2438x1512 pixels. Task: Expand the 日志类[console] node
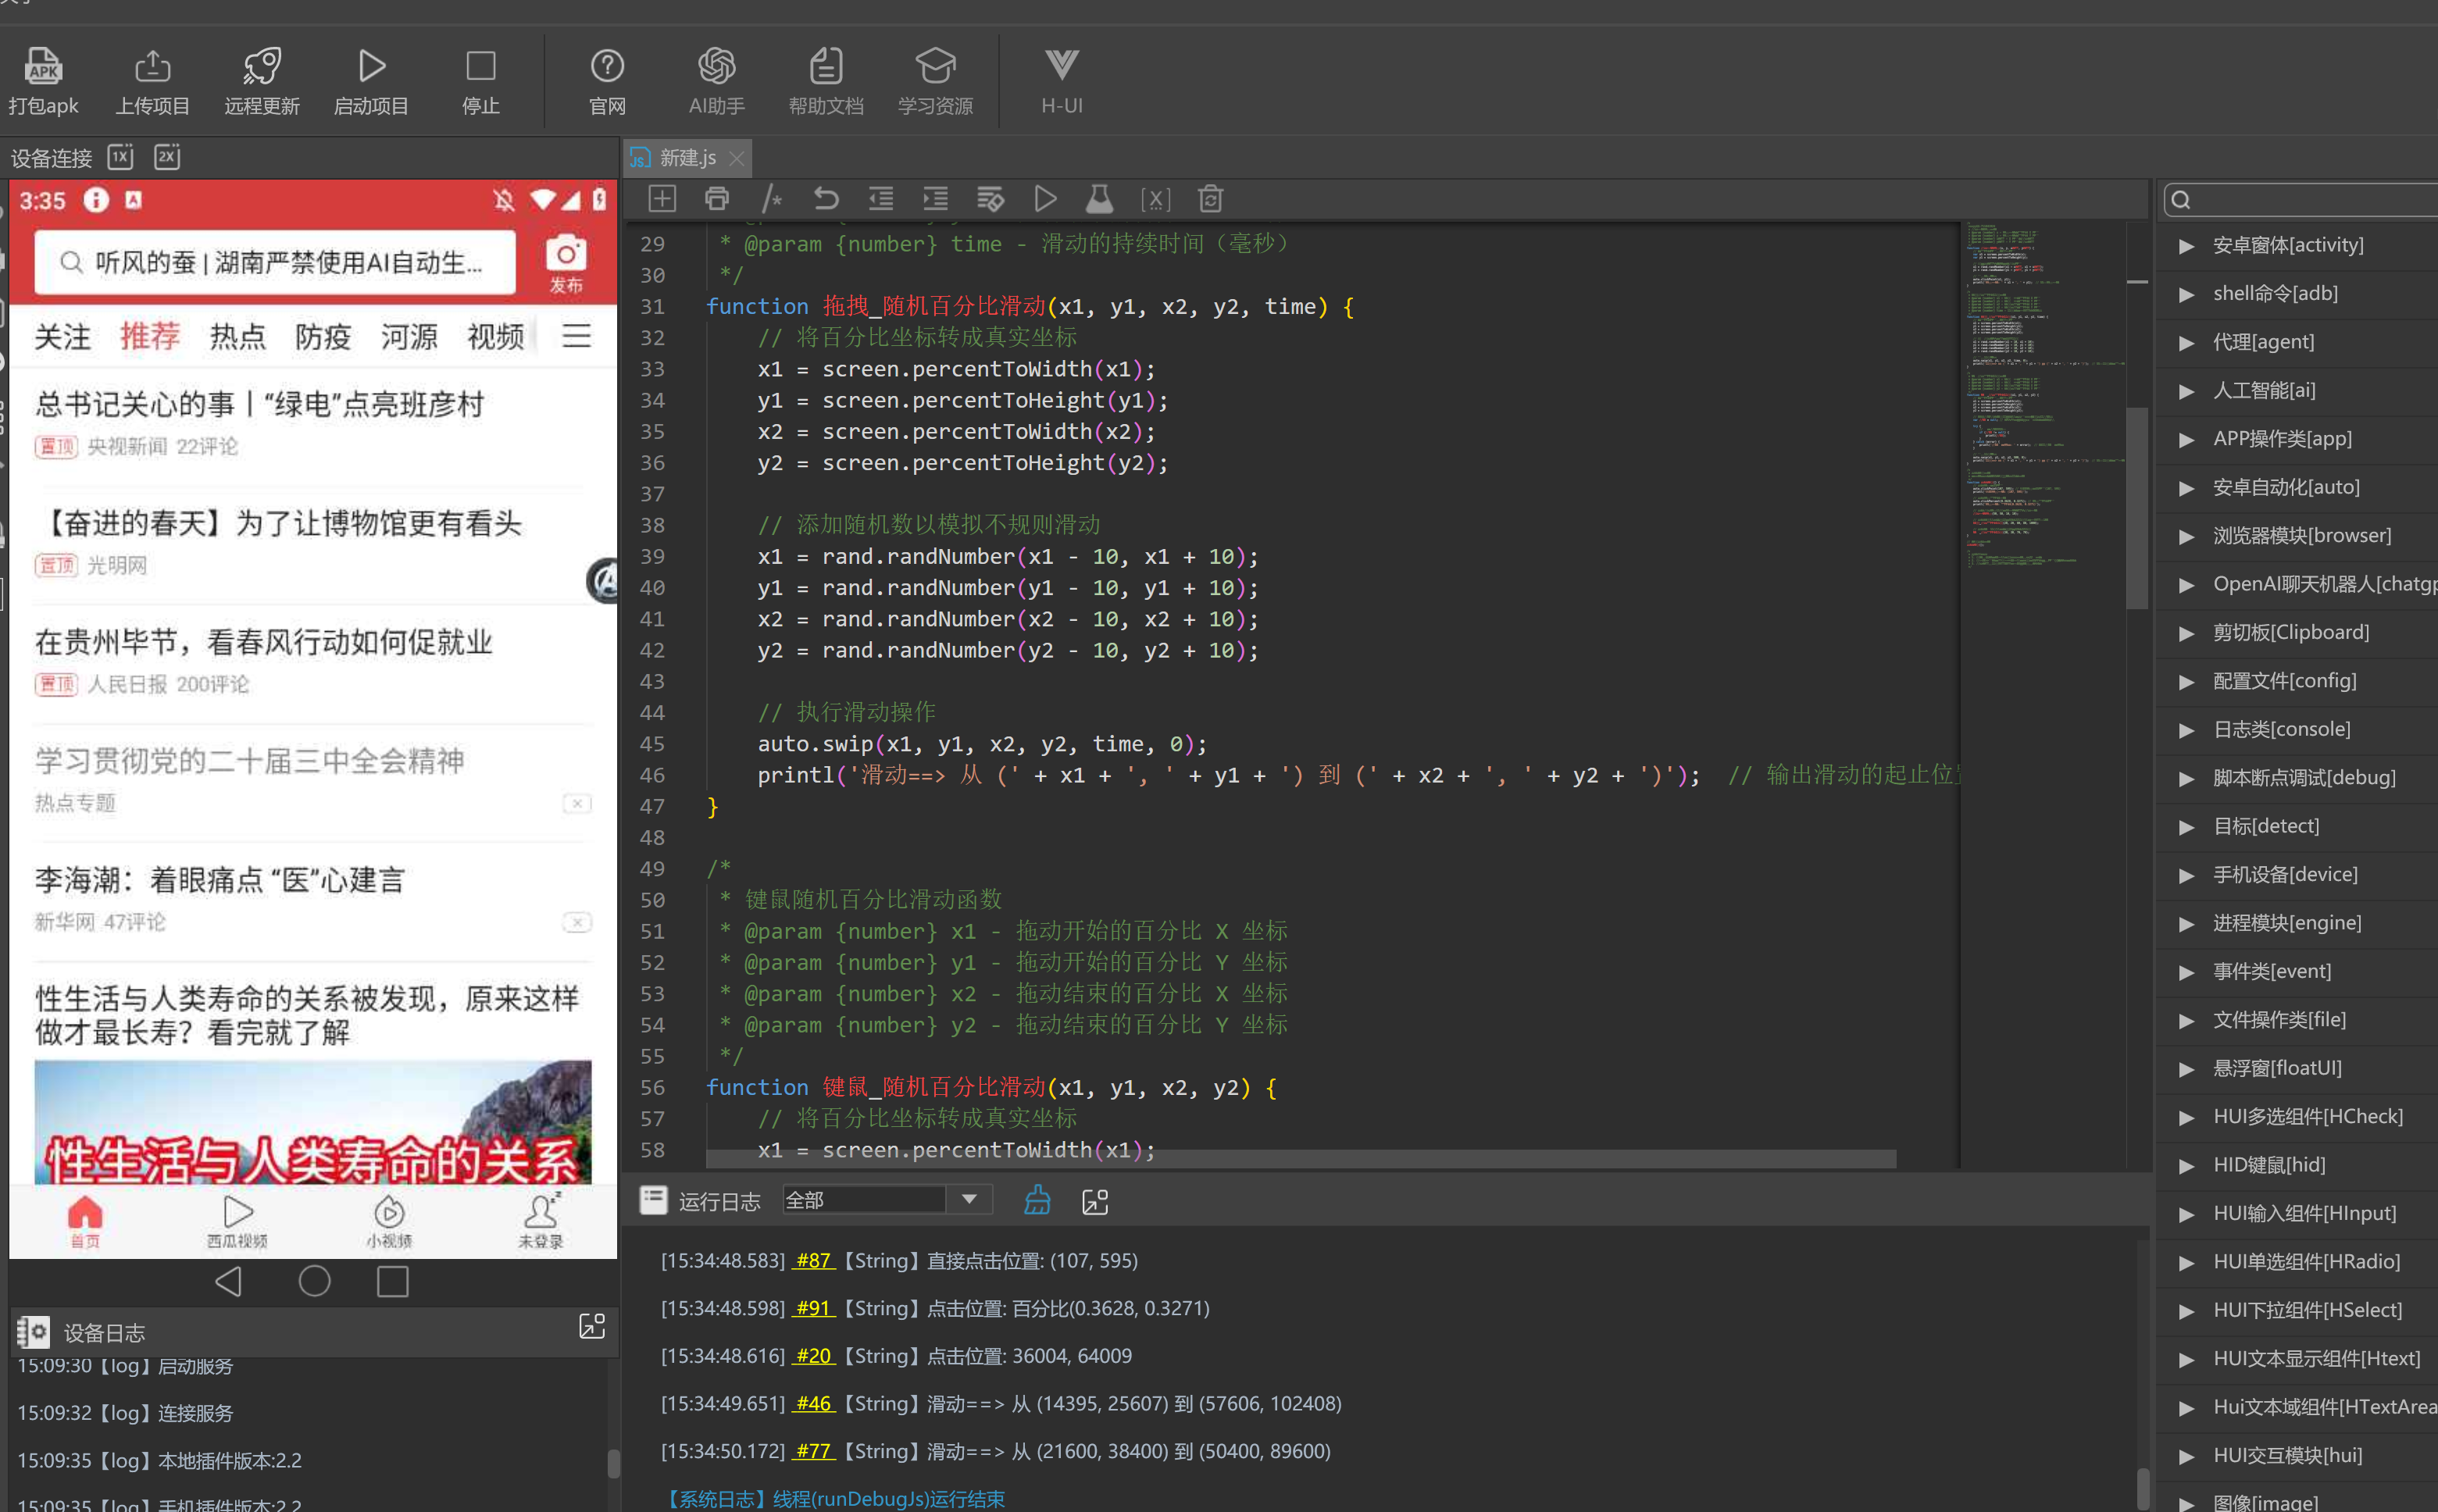click(2186, 730)
